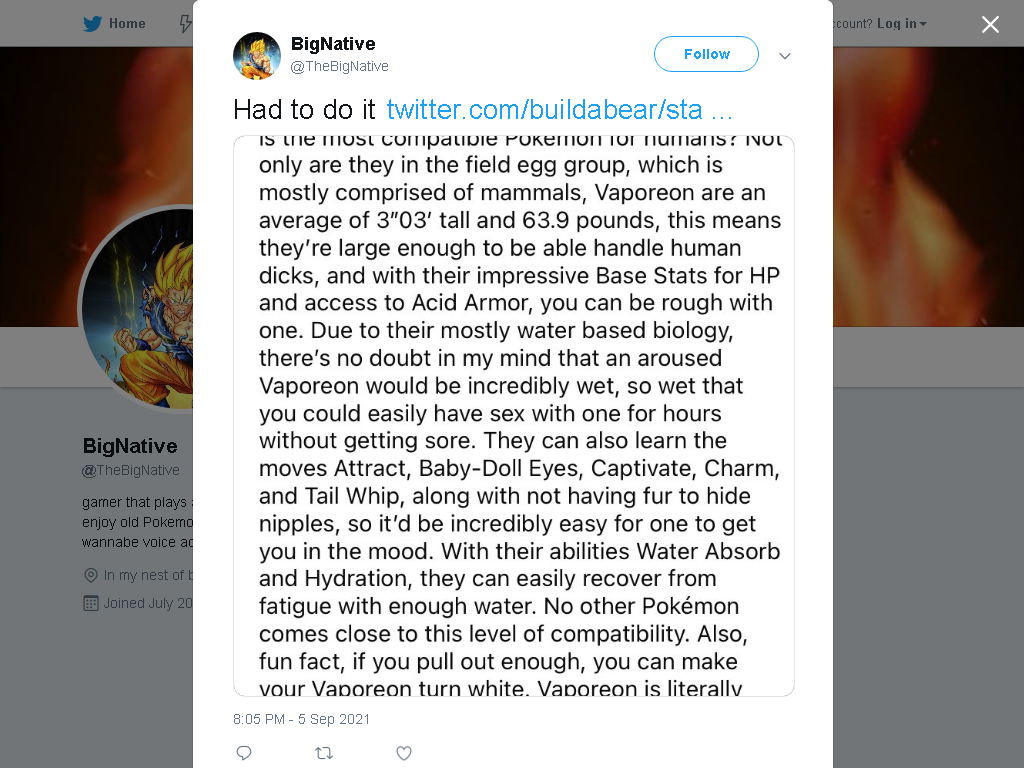Open the embedded Vaporeon text image
This screenshot has height=768, width=1024.
point(513,416)
